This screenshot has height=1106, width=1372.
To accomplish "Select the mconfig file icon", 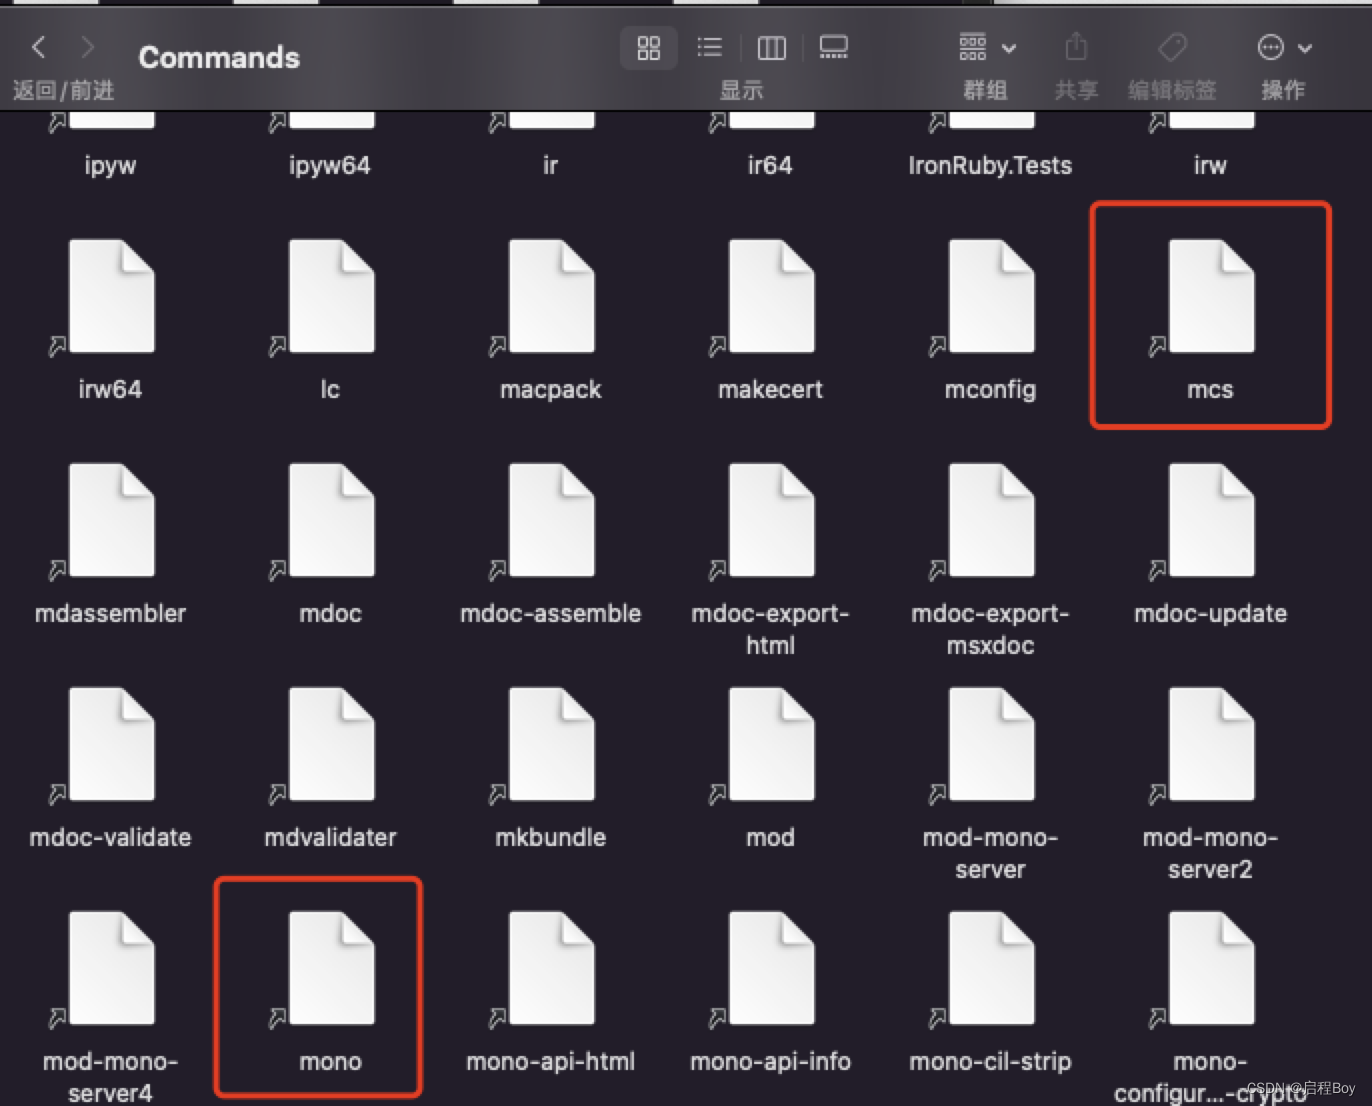I will (x=991, y=296).
